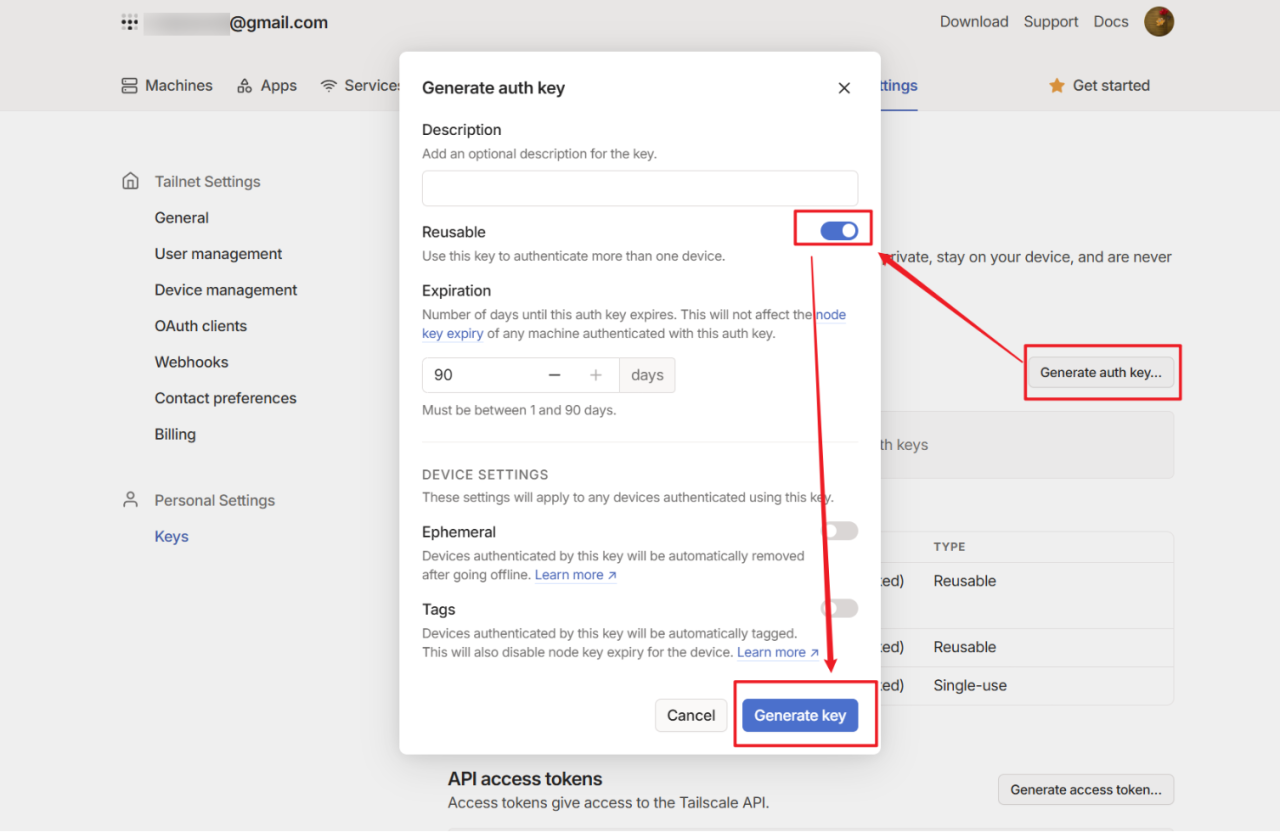Click the Generate access token... button
1280x832 pixels.
1086,789
